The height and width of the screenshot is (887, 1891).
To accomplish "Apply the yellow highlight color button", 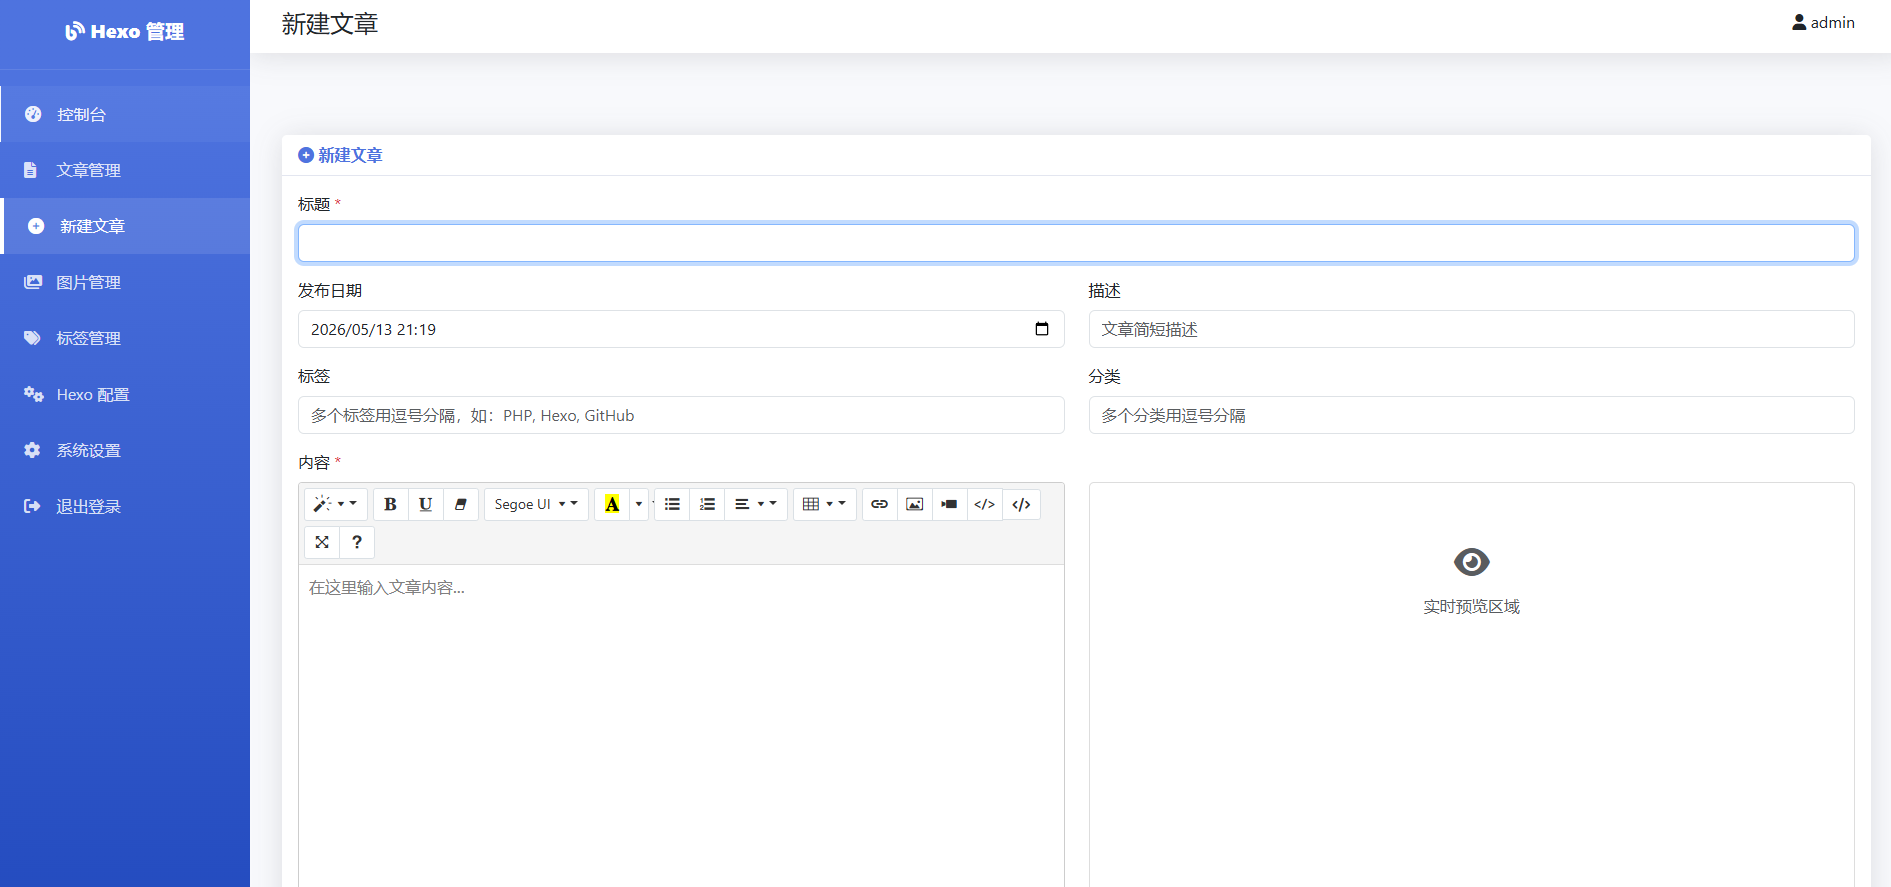I will tap(612, 504).
